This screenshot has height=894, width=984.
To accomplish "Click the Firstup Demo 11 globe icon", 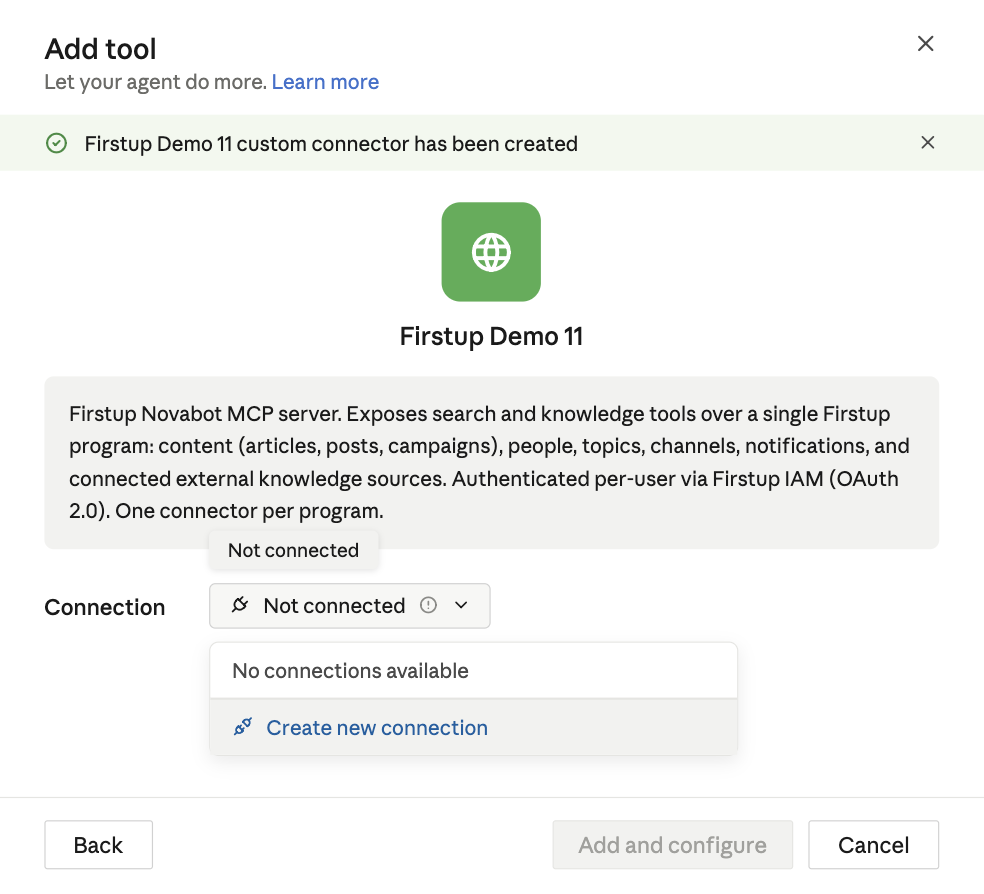I will pyautogui.click(x=491, y=252).
